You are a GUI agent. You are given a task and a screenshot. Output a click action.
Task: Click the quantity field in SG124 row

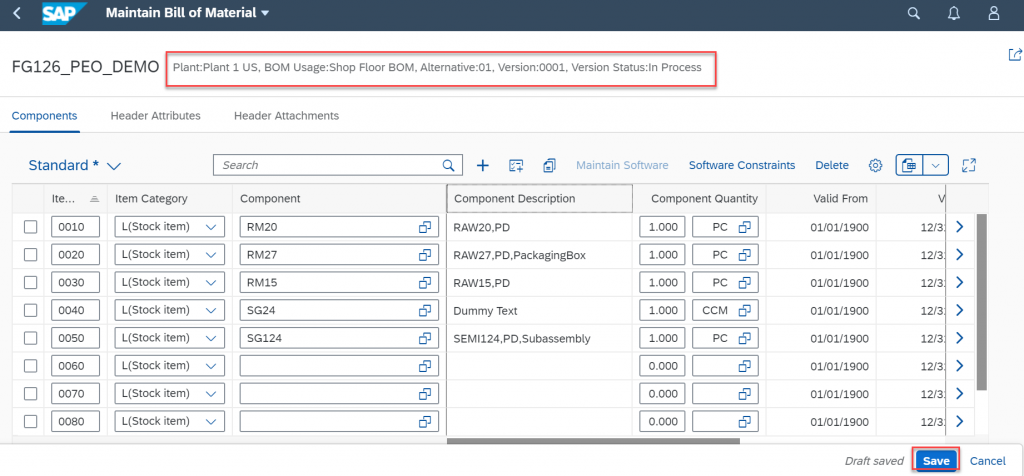662,338
